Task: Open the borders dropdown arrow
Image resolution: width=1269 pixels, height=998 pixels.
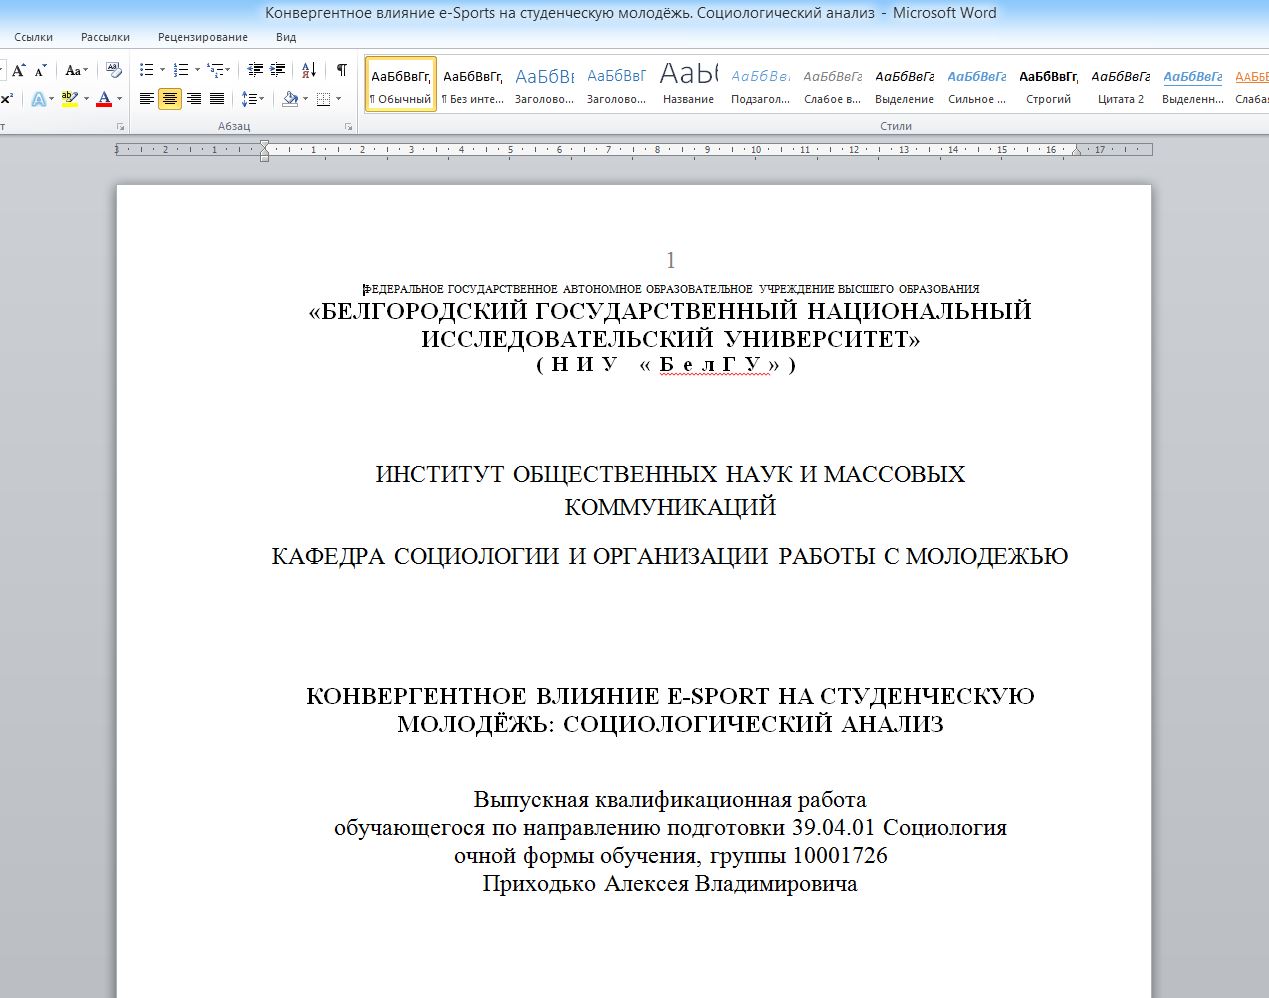Action: pyautogui.click(x=339, y=99)
